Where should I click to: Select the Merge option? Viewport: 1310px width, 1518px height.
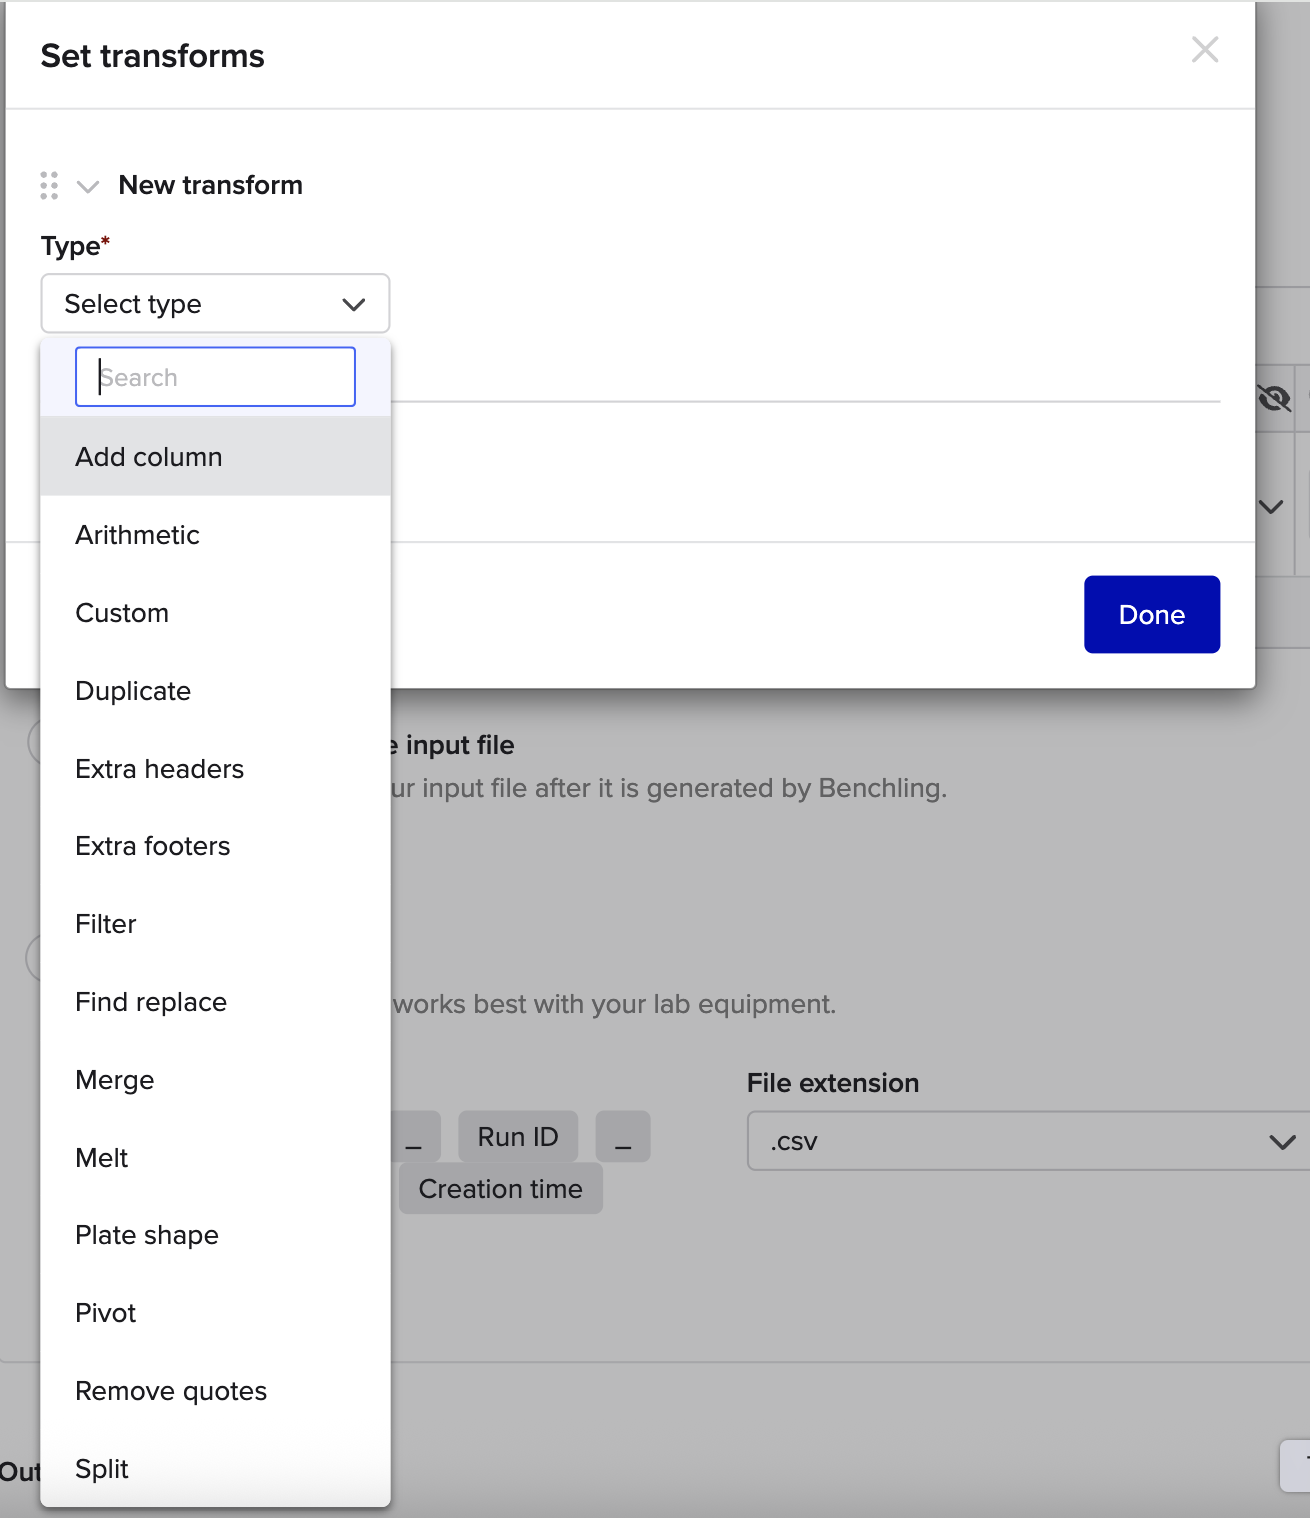pyautogui.click(x=115, y=1080)
